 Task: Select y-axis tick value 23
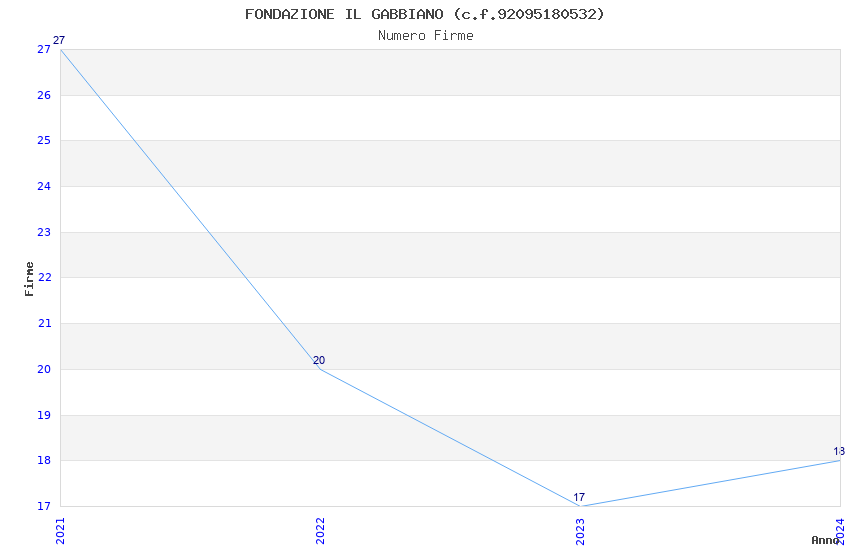pyautogui.click(x=44, y=232)
